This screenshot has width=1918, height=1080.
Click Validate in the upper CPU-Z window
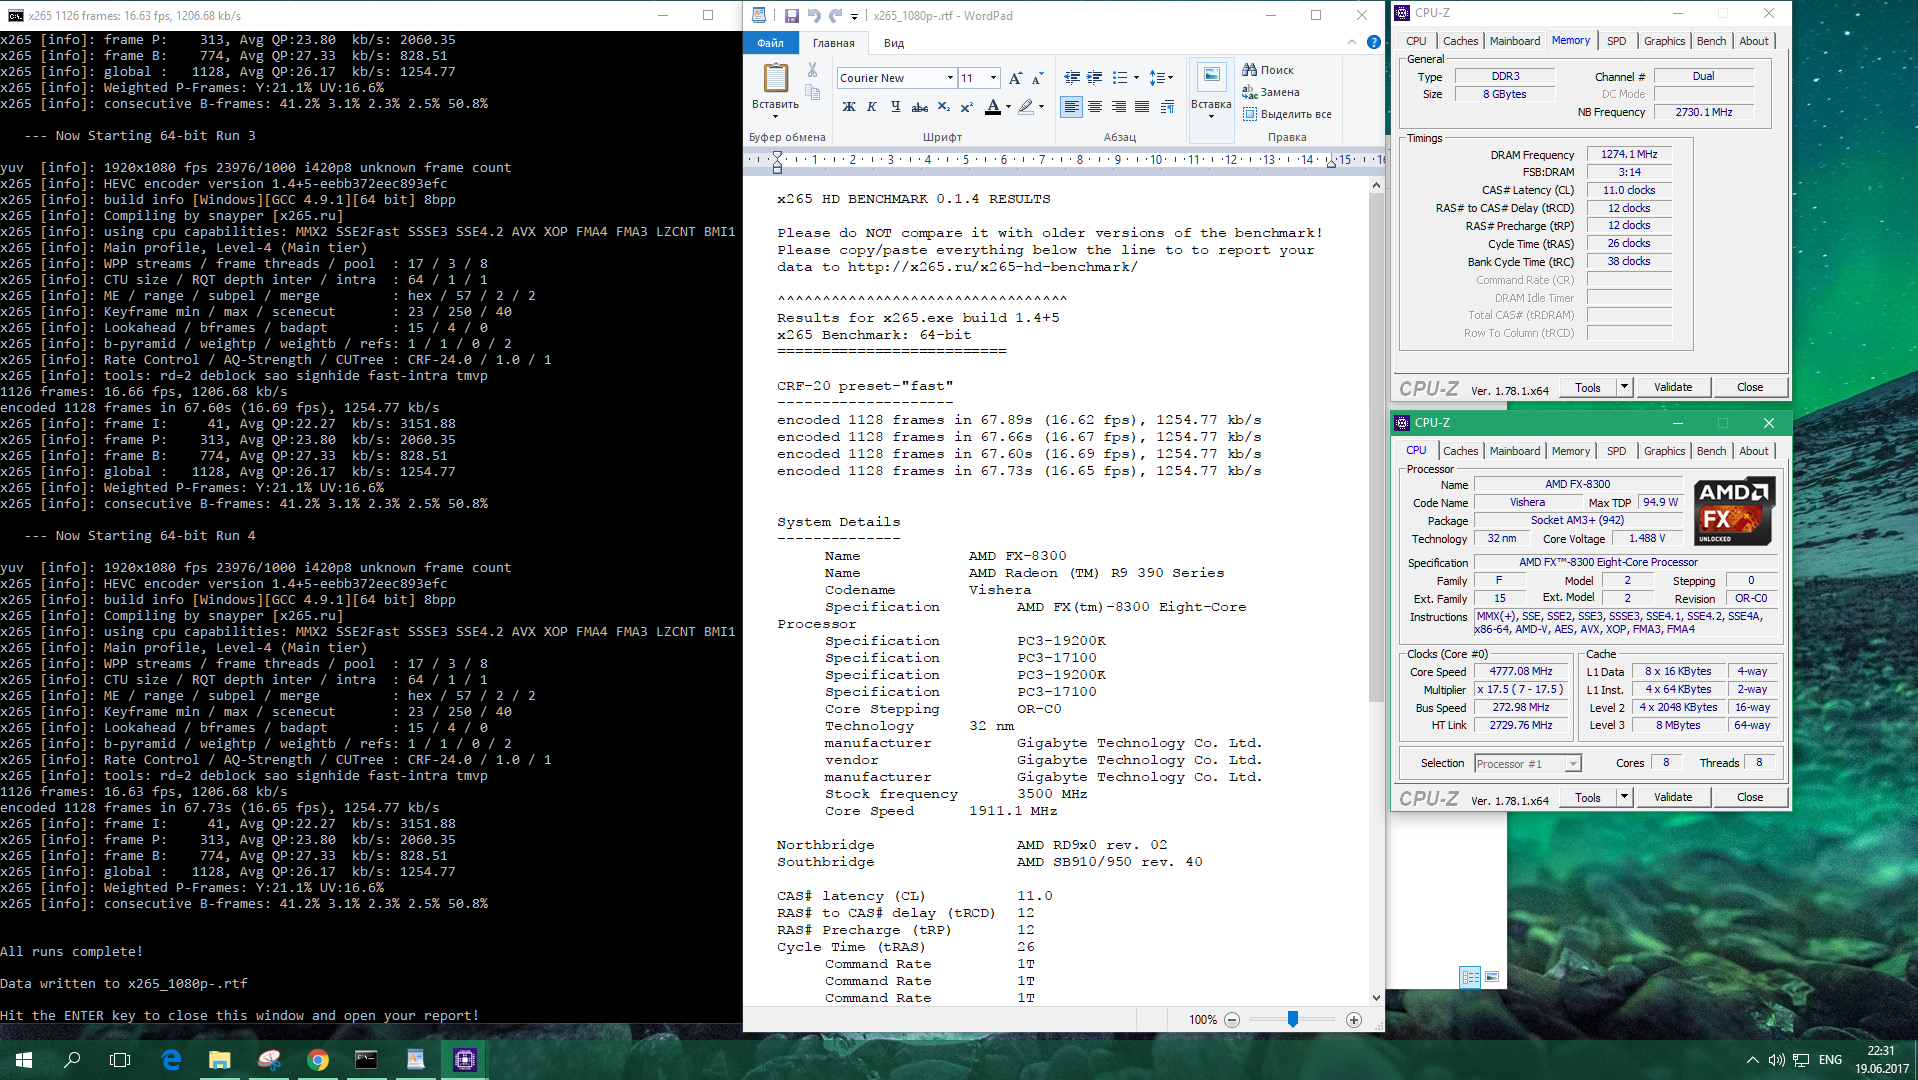point(1673,387)
